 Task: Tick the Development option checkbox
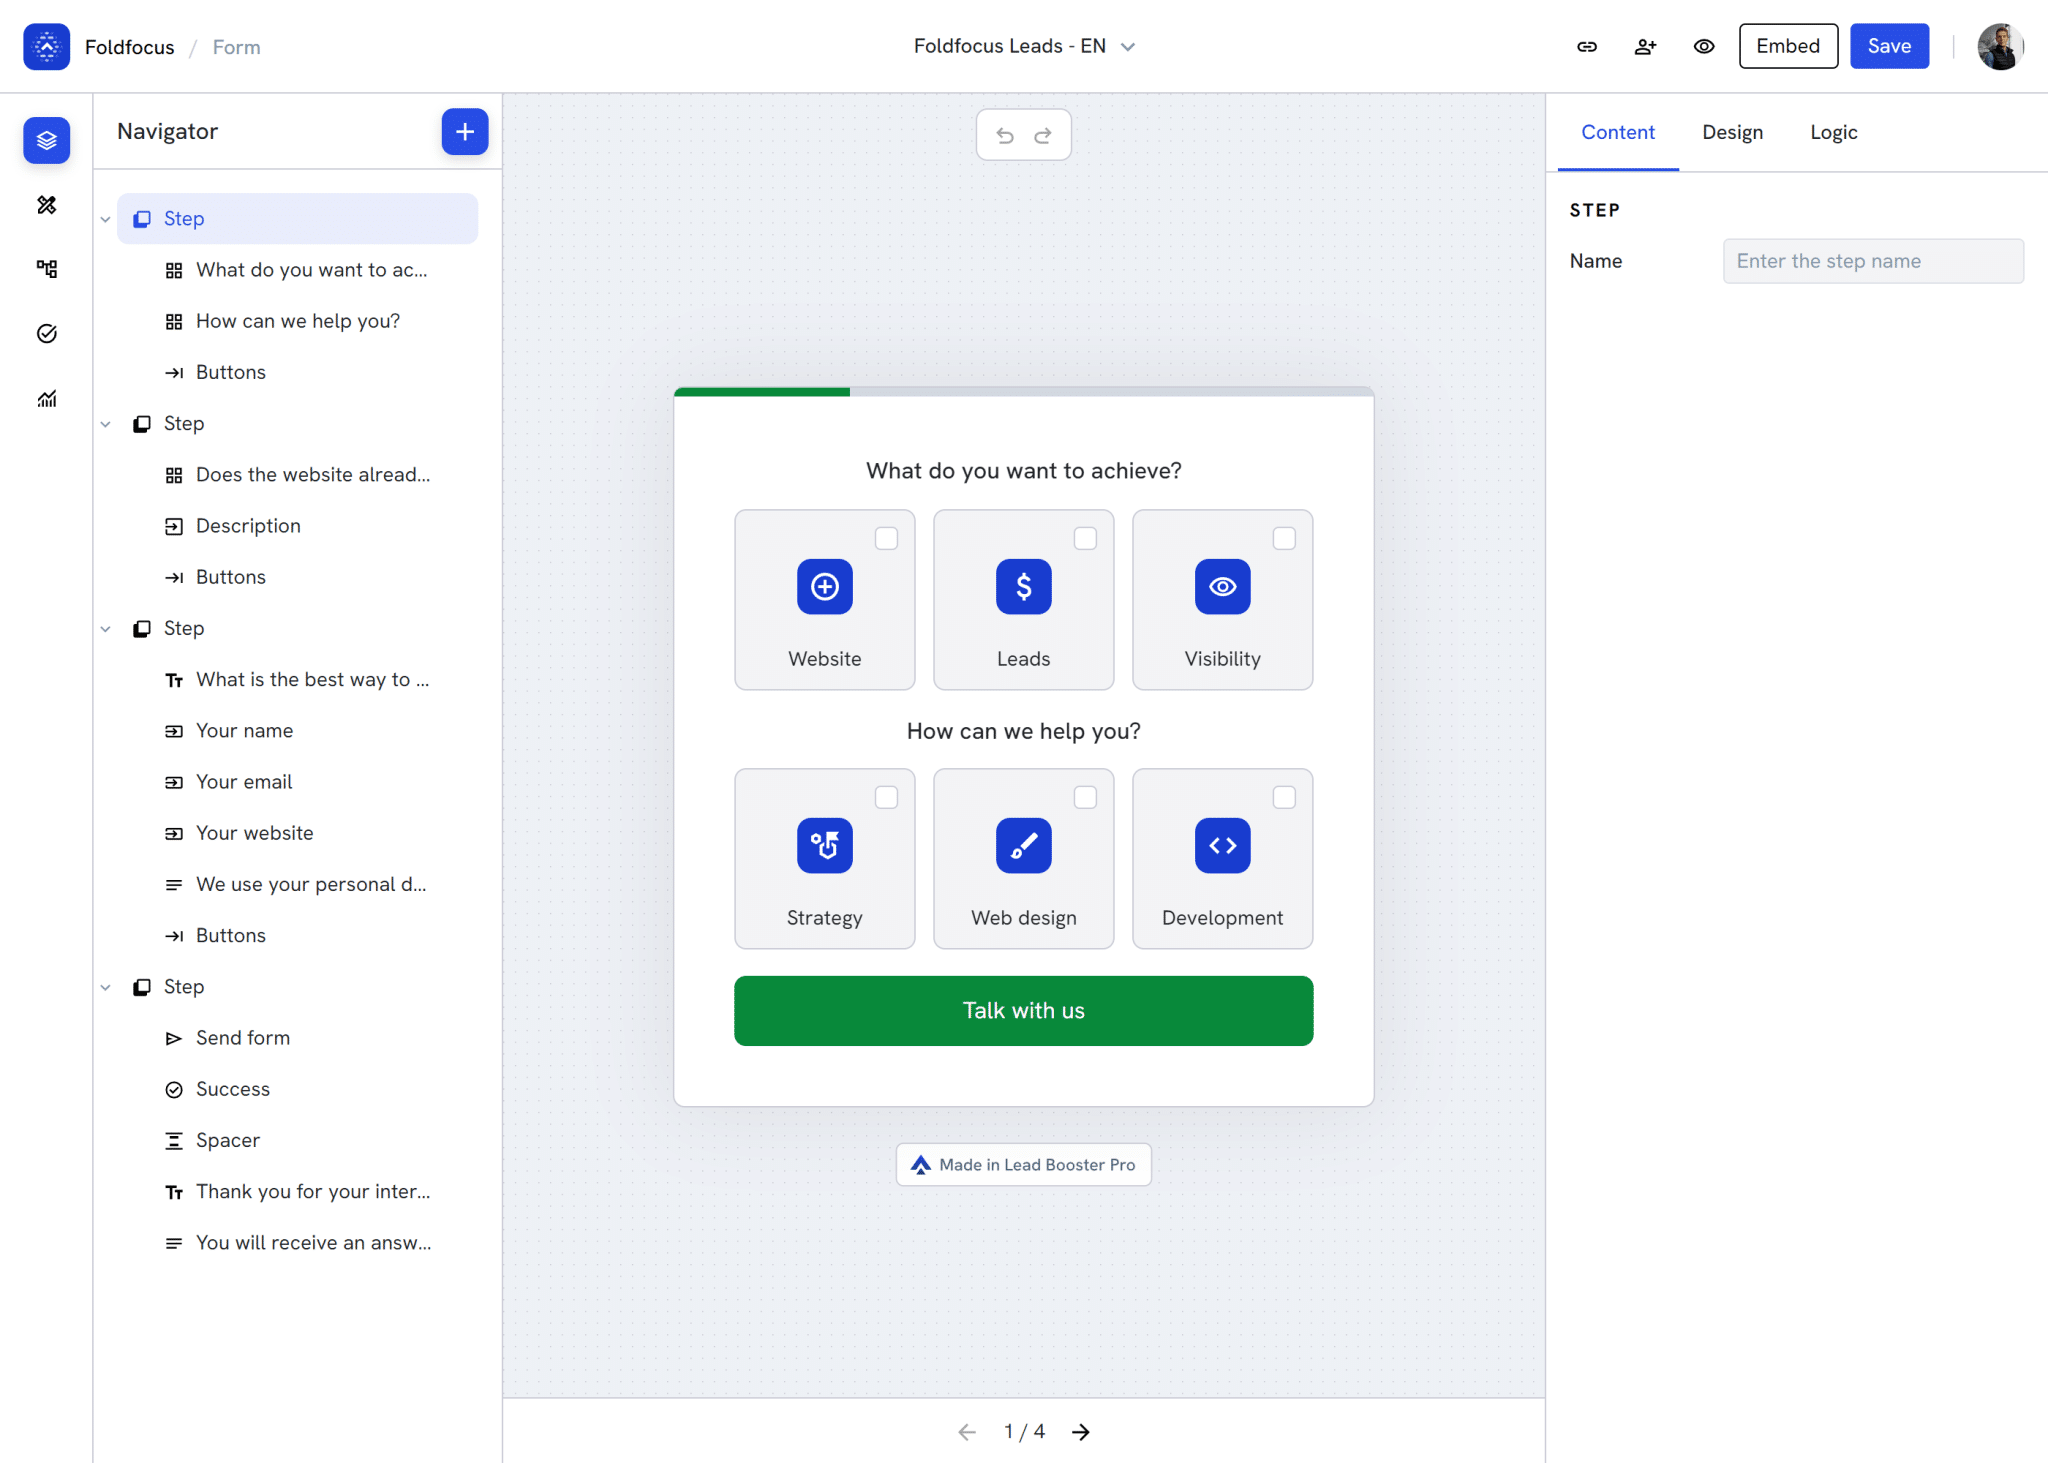(1284, 797)
